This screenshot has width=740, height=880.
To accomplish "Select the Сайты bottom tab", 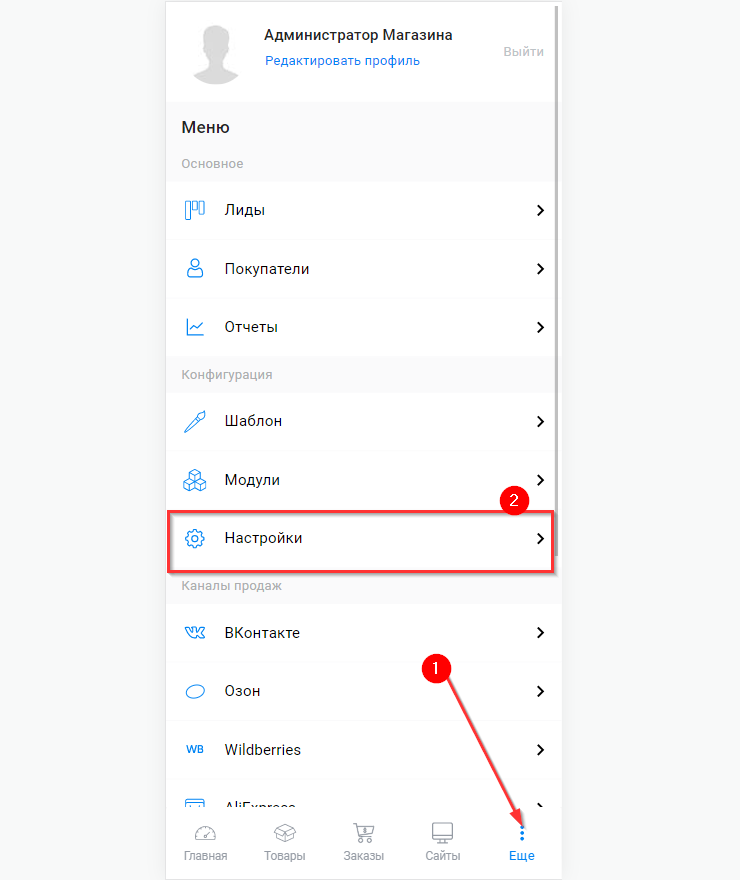I will [442, 842].
